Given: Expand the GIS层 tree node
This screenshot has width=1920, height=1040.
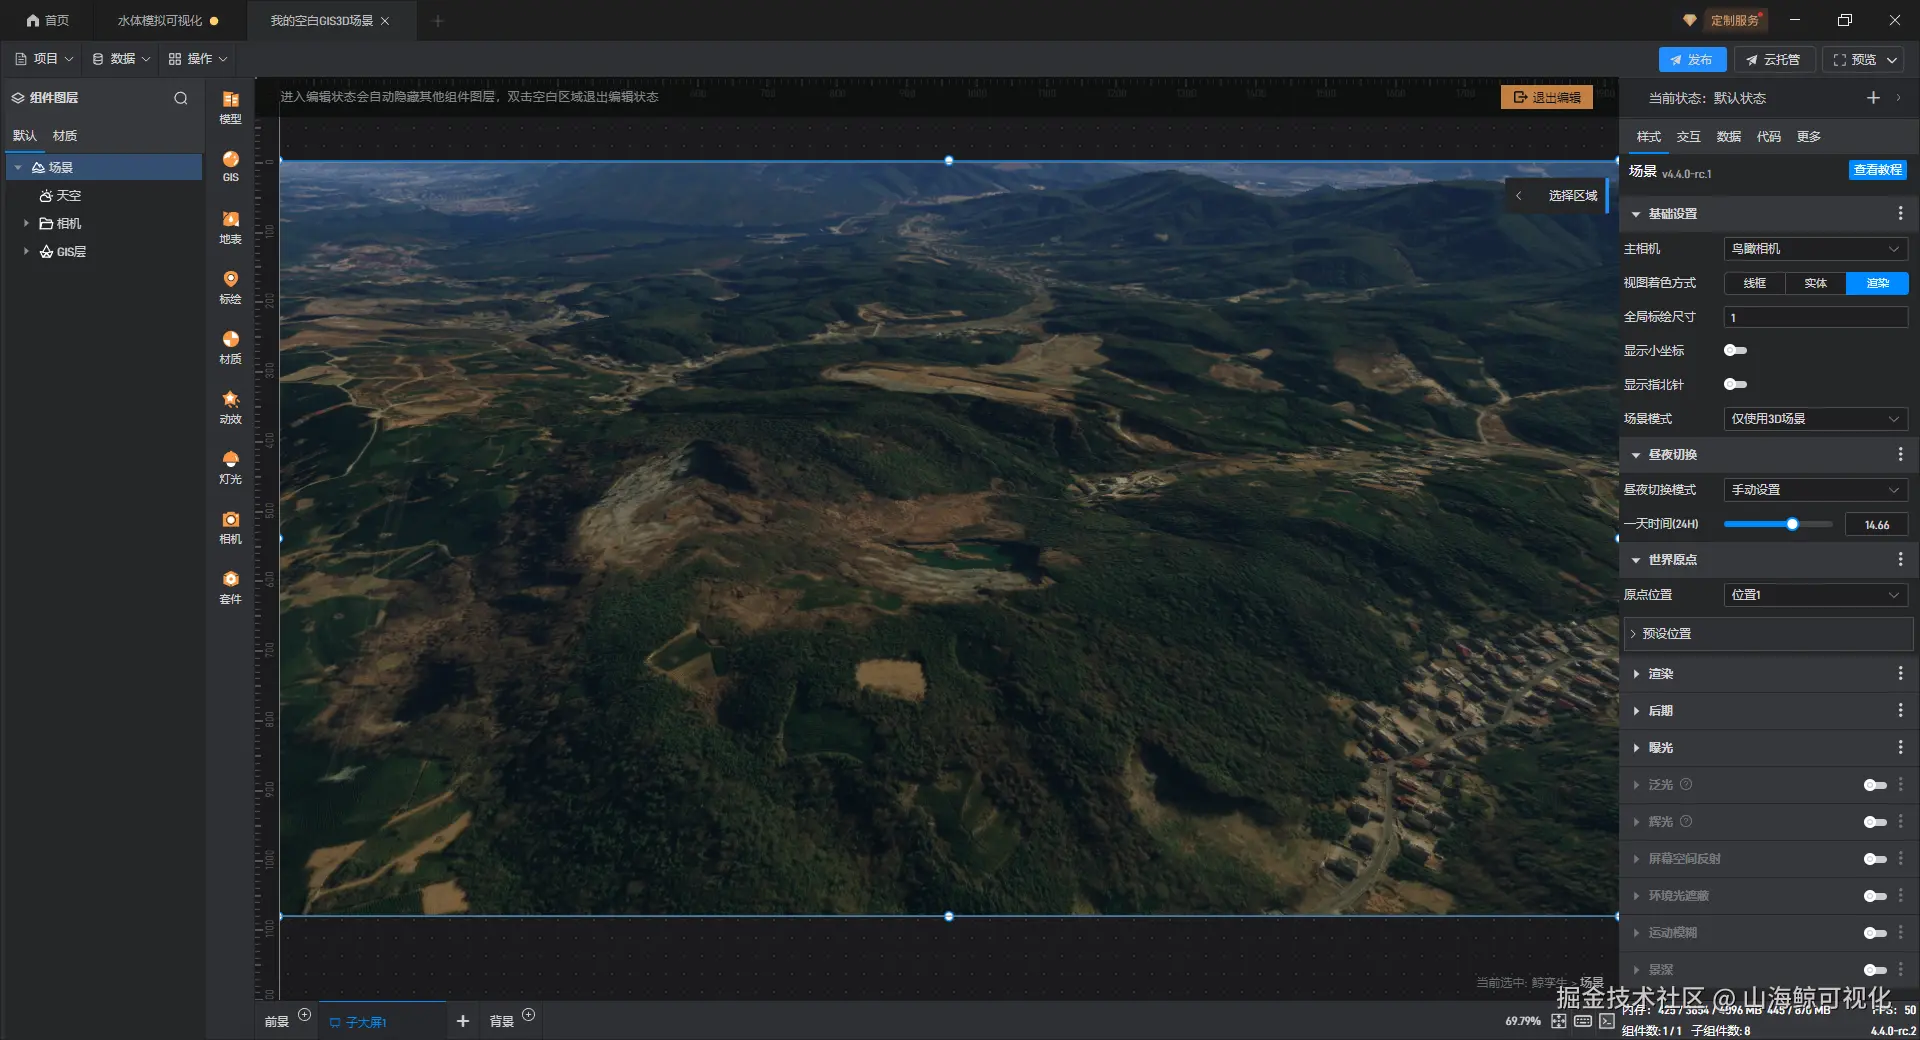Looking at the screenshot, I should pos(26,251).
